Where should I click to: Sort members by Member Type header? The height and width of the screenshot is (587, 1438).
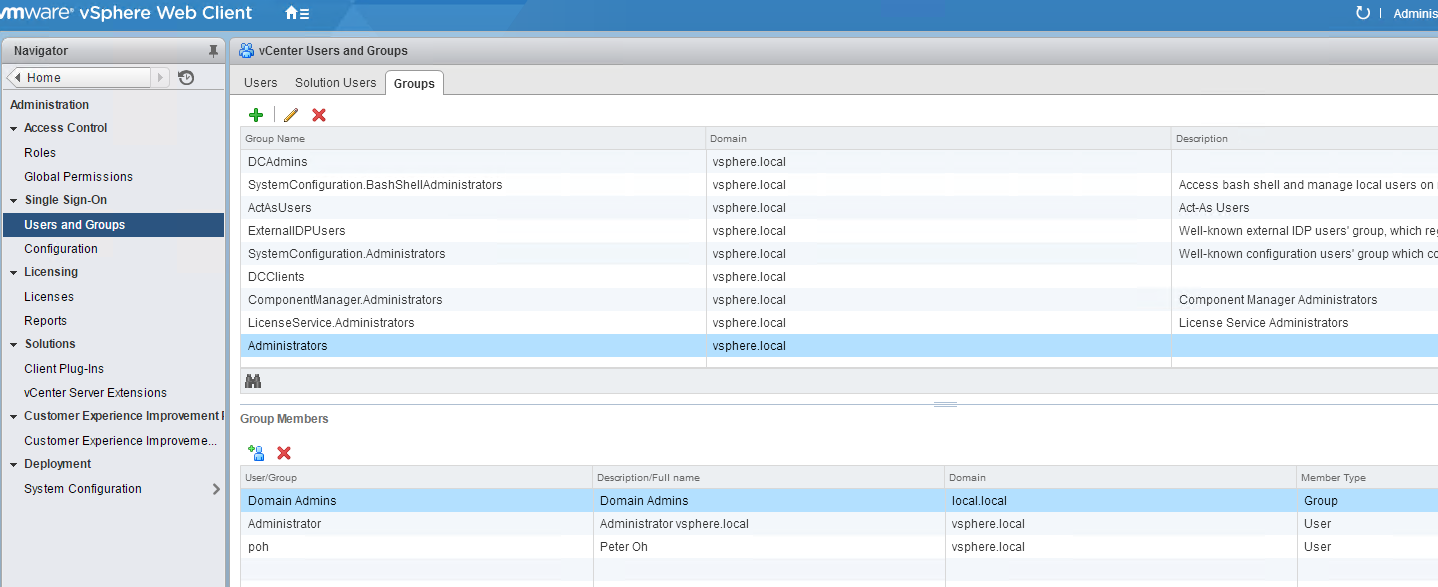point(1367,477)
